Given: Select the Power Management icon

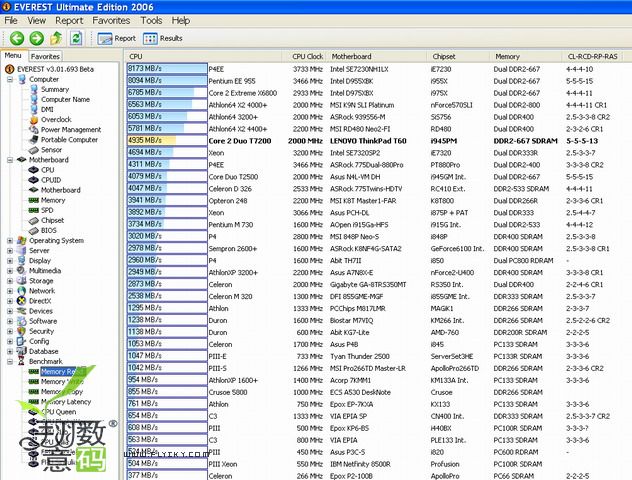Looking at the screenshot, I should point(34,130).
